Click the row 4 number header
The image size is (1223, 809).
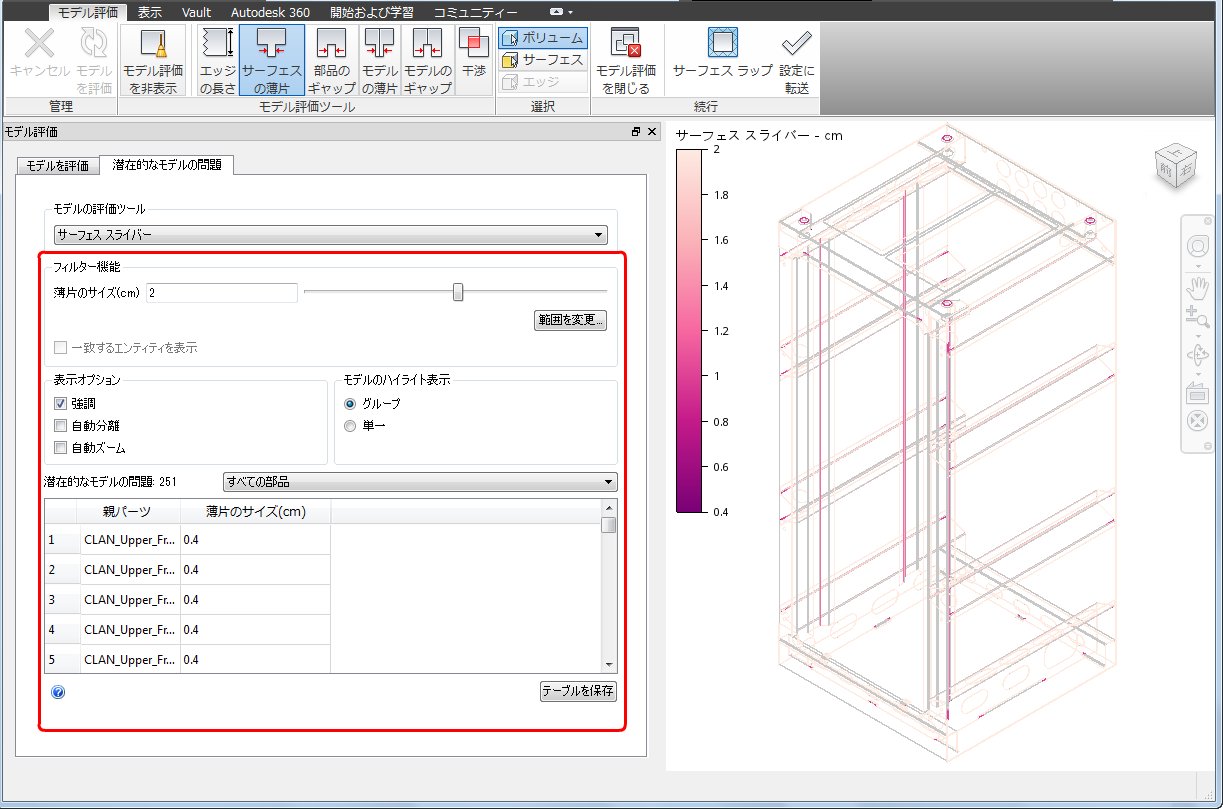[60, 630]
